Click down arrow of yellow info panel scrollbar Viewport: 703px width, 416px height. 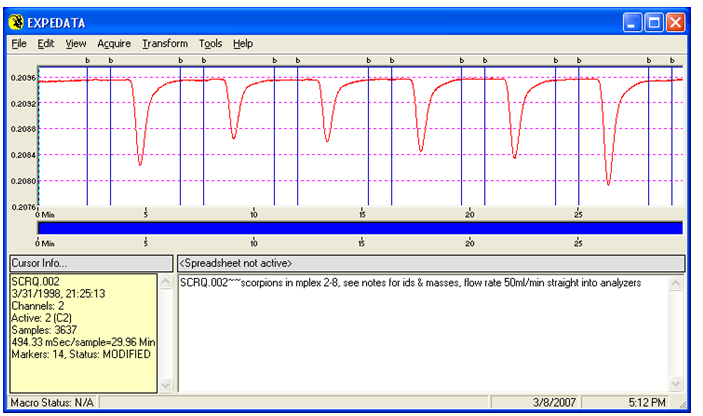point(164,383)
